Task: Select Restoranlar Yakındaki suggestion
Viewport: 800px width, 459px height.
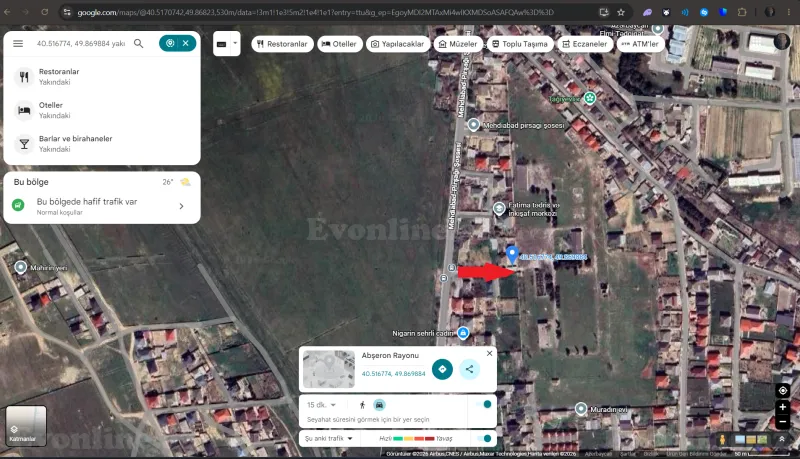Action: (102, 76)
